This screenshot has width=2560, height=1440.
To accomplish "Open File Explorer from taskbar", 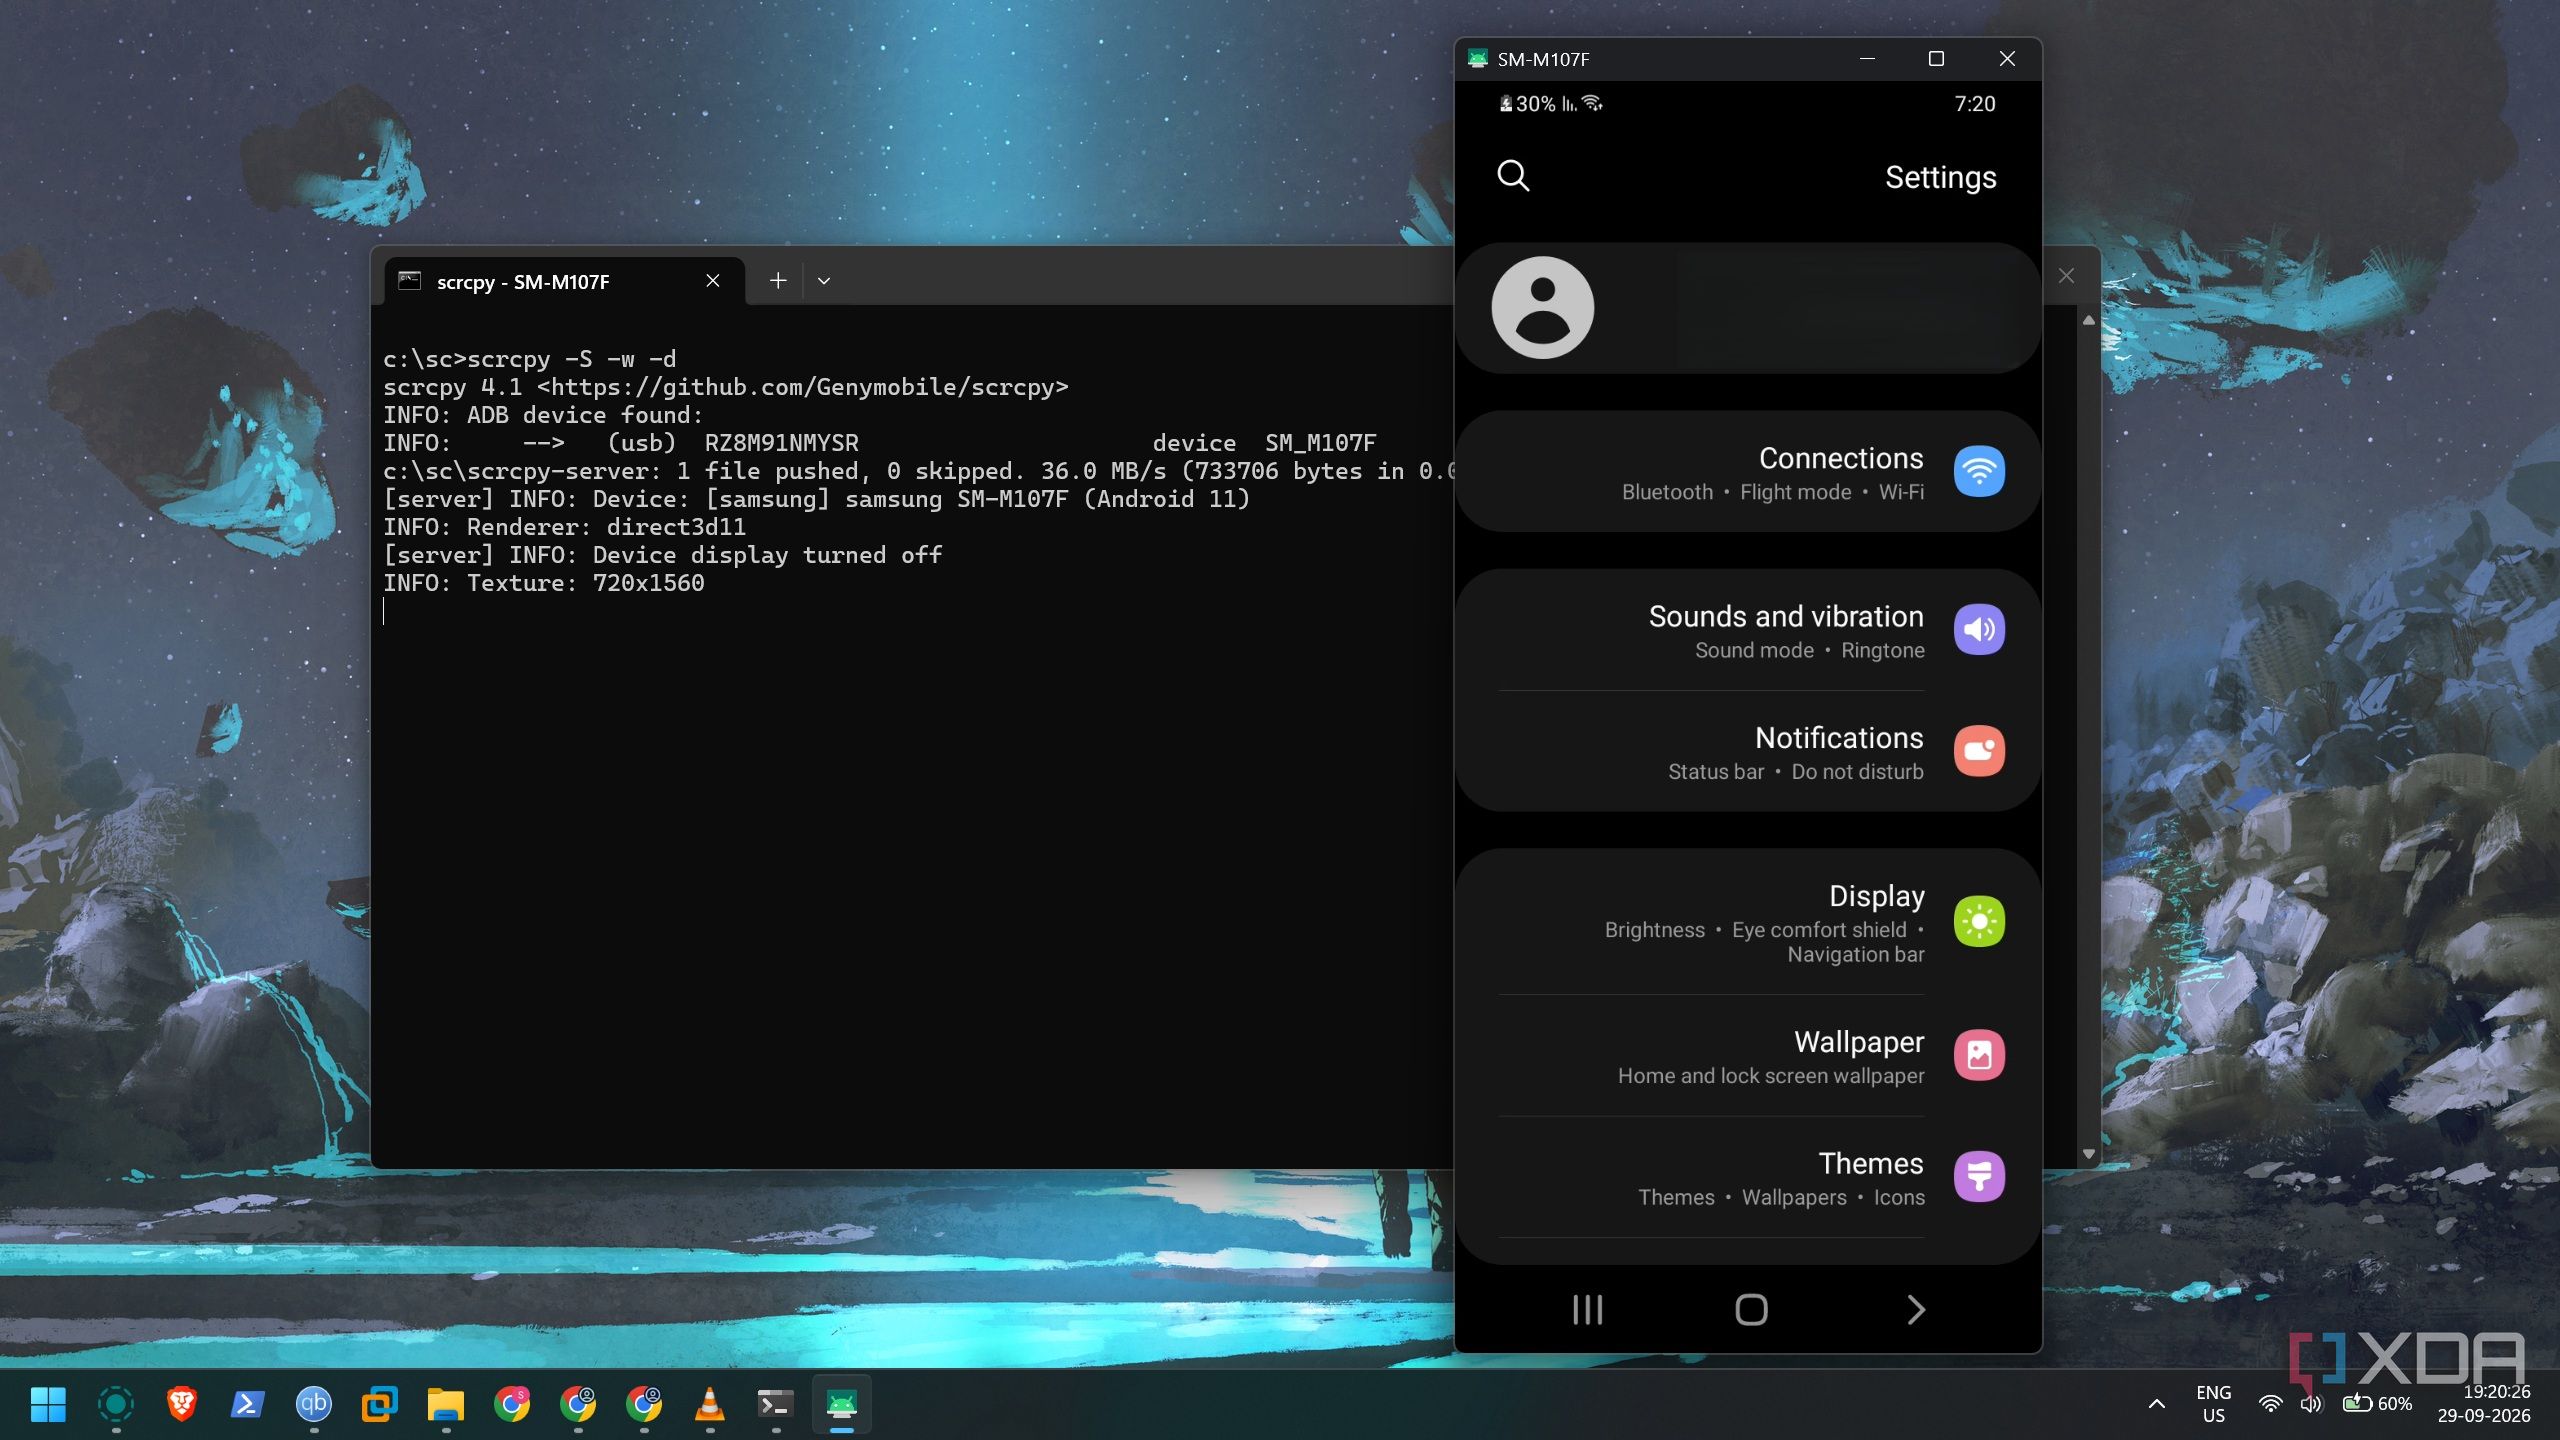I will [446, 1404].
